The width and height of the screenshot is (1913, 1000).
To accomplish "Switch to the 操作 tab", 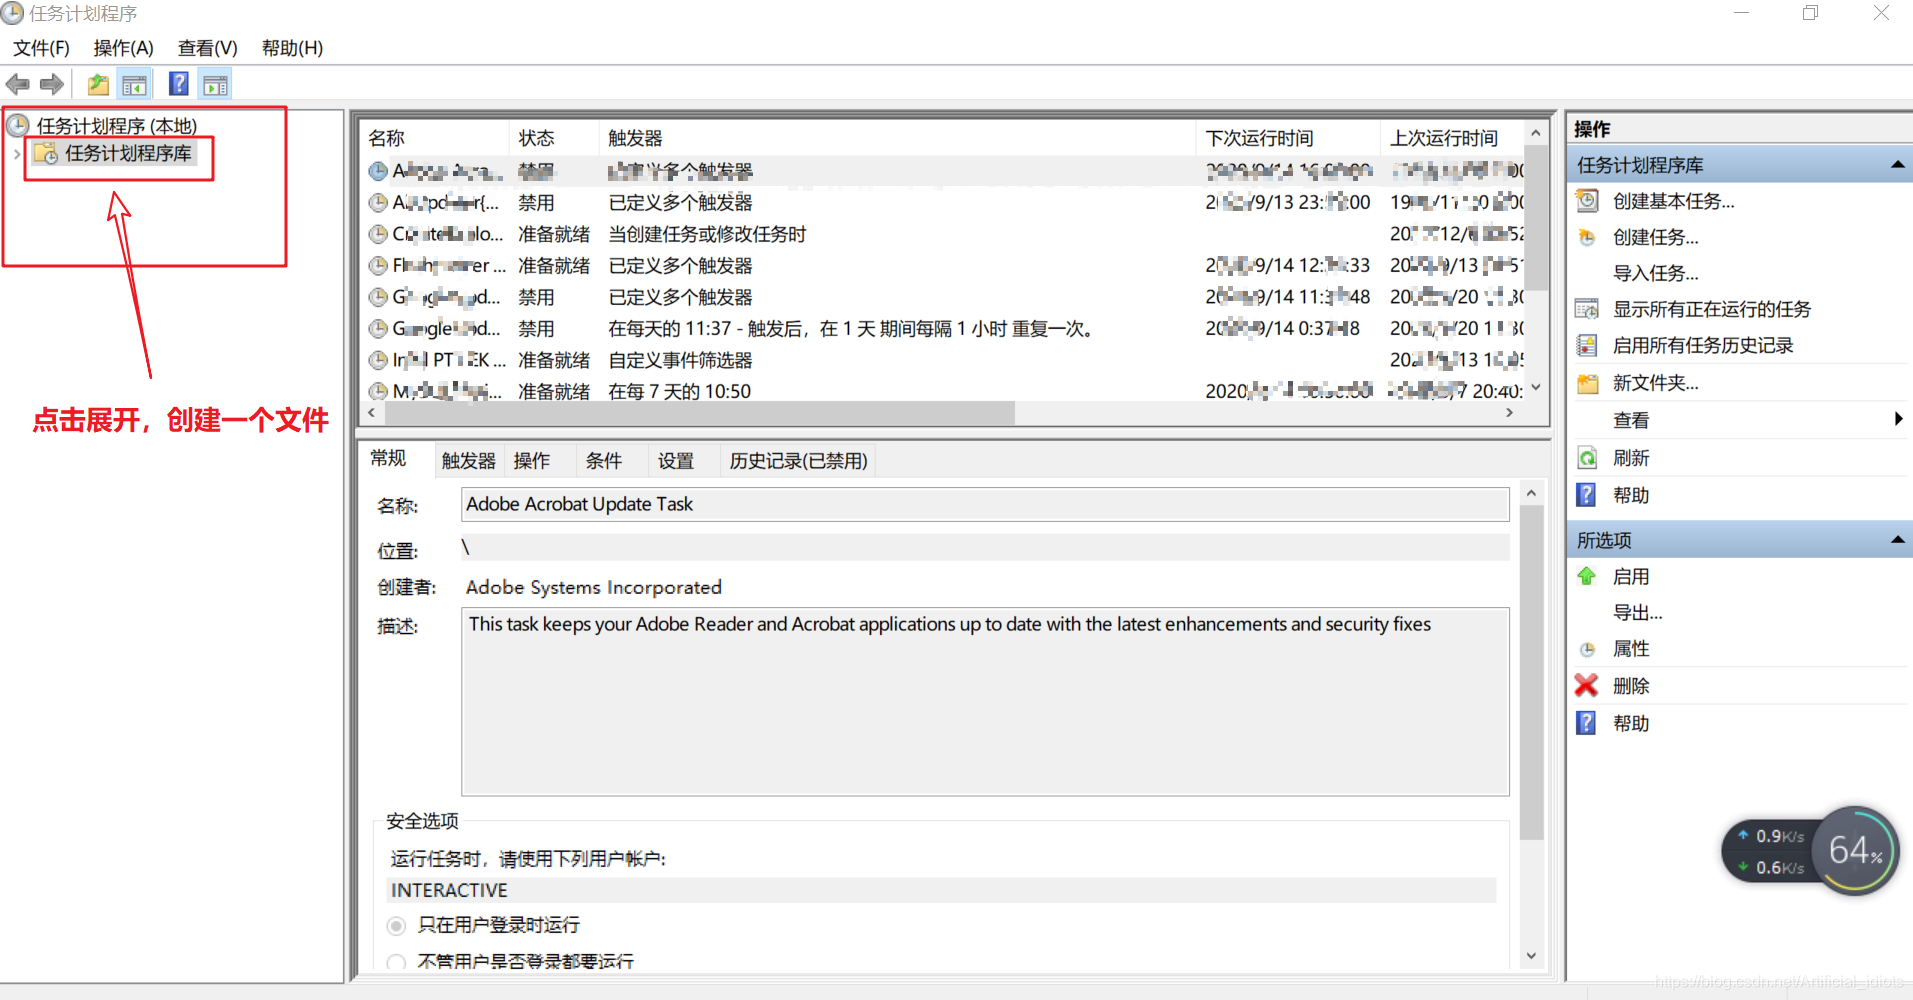I will [532, 461].
